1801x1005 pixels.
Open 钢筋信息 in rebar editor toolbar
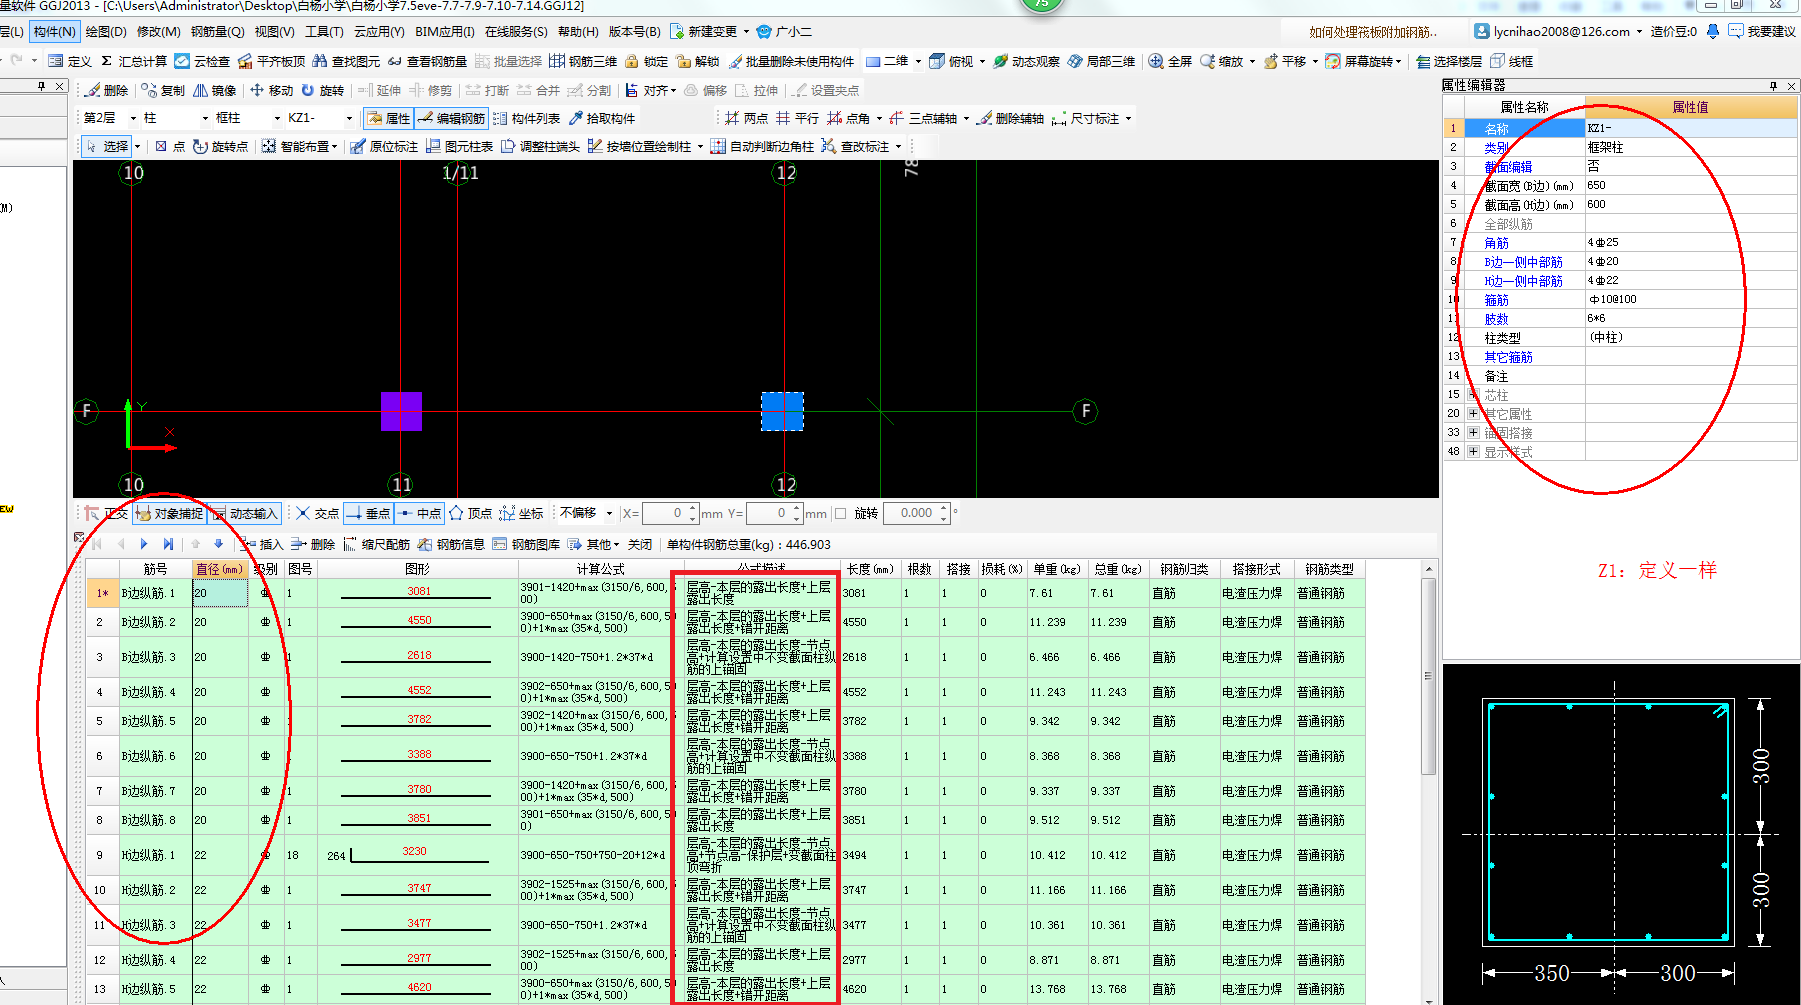(451, 544)
